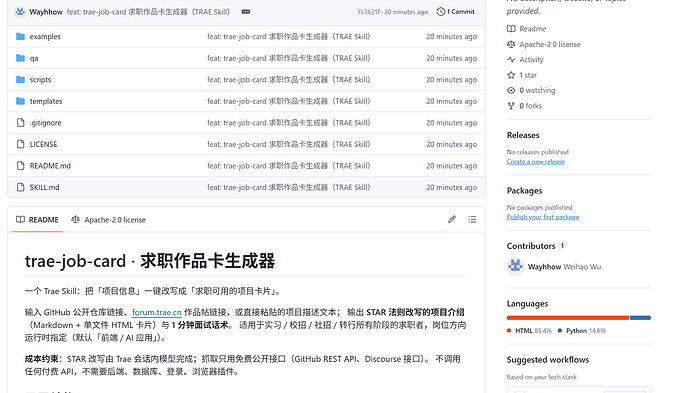This screenshot has width=690, height=393.
Task: Open the .gitignore file
Action: tap(45, 123)
